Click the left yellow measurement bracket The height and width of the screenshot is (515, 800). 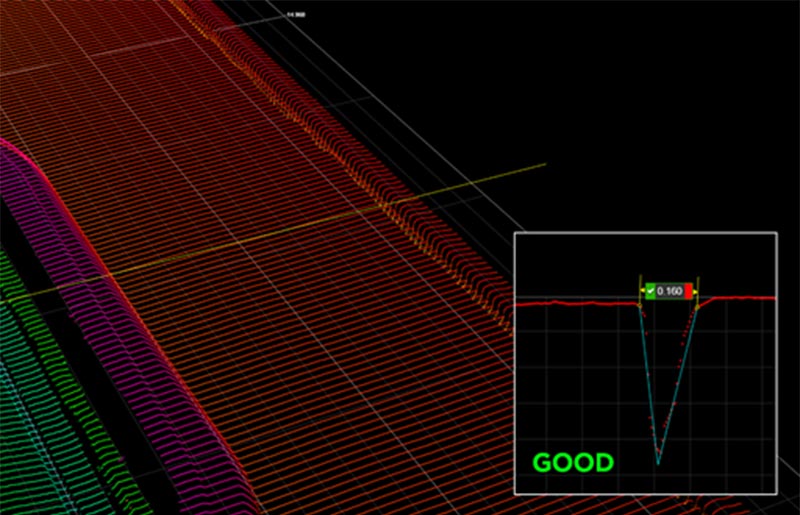[641, 291]
